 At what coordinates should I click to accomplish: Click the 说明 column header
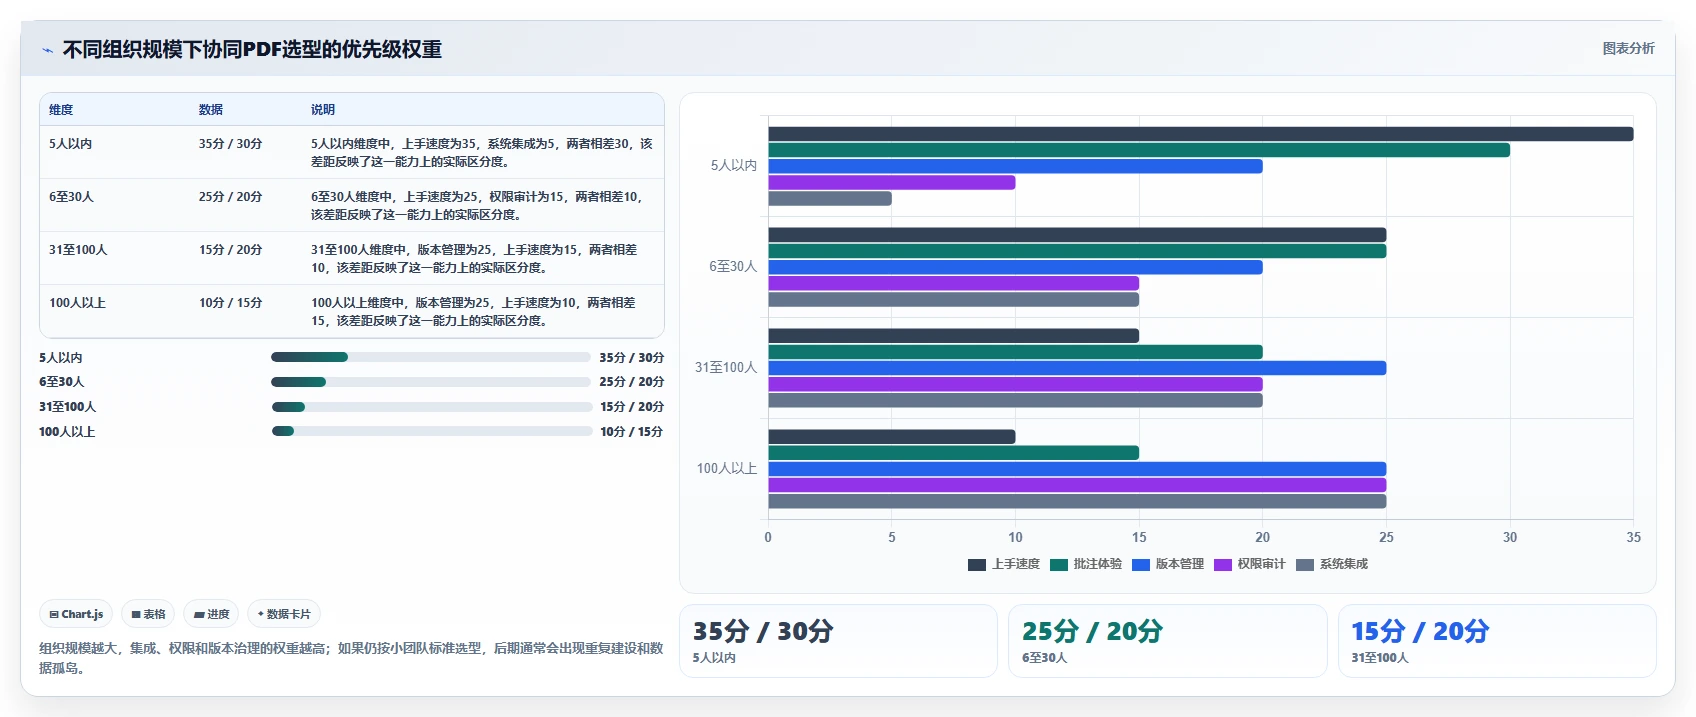[x=323, y=110]
